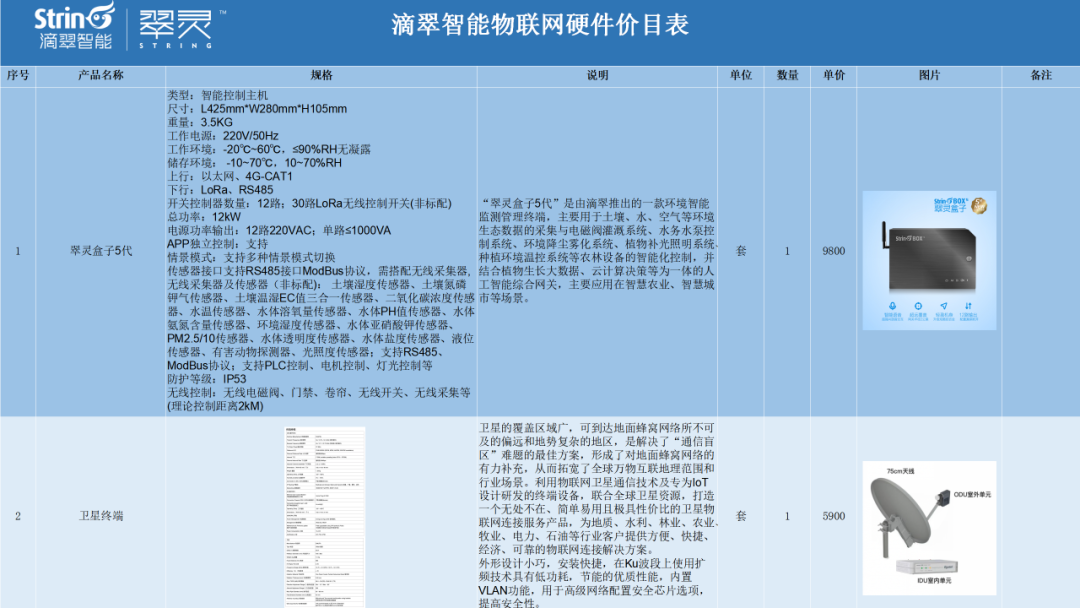The width and height of the screenshot is (1080, 608).
Task: Click the 翠灵 STRING brand logo
Action: (175, 27)
